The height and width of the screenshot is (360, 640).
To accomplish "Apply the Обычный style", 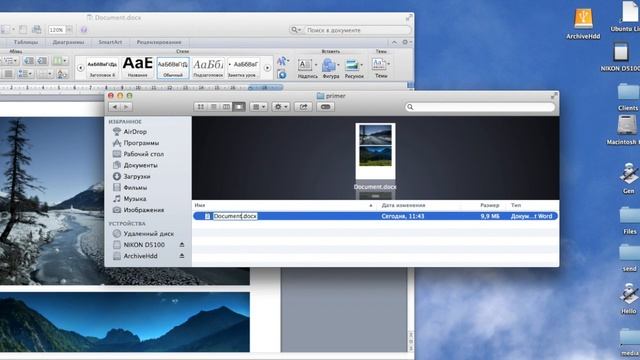I will tap(173, 68).
